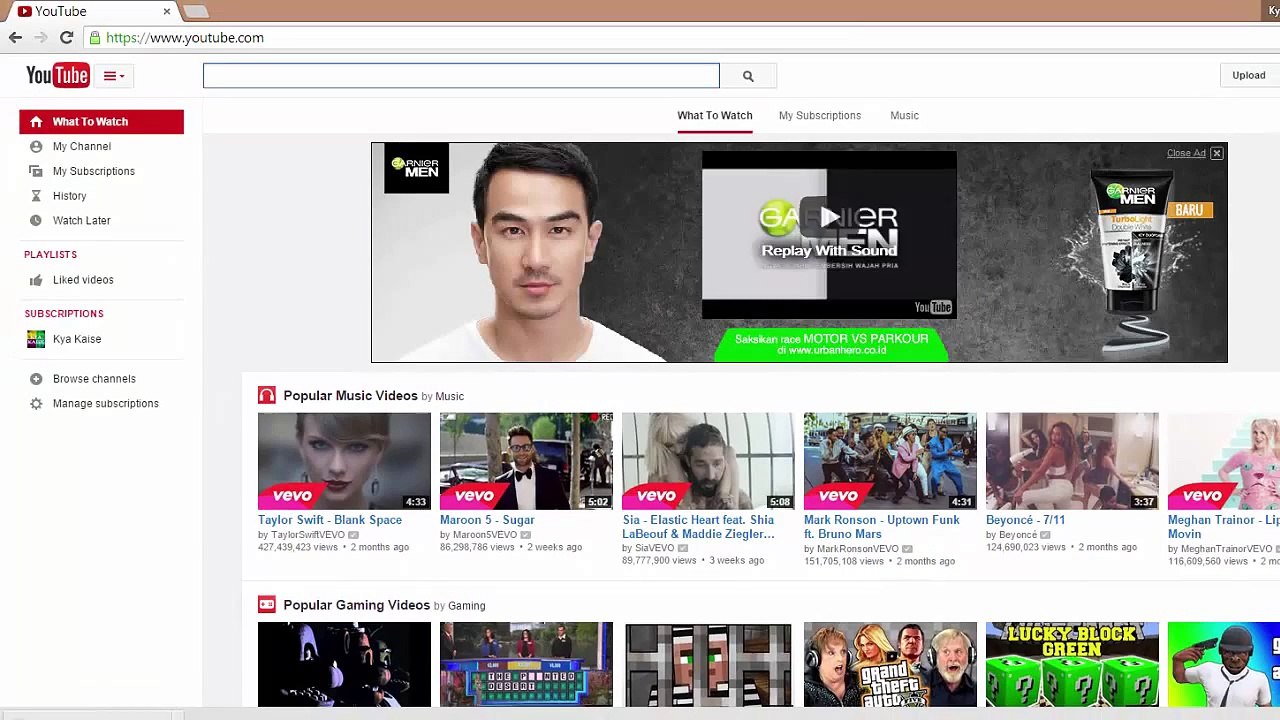This screenshot has height=720, width=1280.
Task: Play the Garnier Men ad video
Action: [829, 217]
